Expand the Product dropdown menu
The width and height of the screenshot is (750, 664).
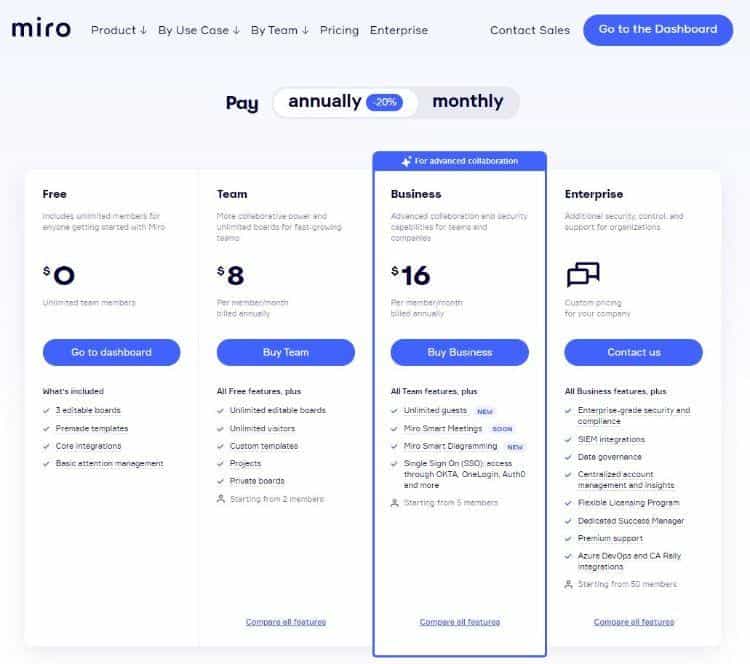[x=117, y=30]
